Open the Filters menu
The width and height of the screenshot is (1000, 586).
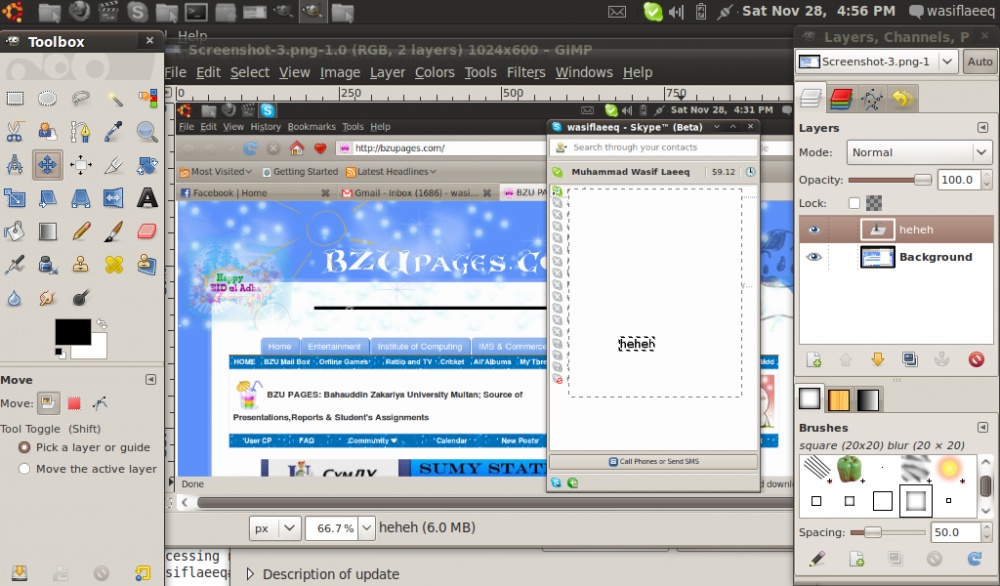(526, 72)
